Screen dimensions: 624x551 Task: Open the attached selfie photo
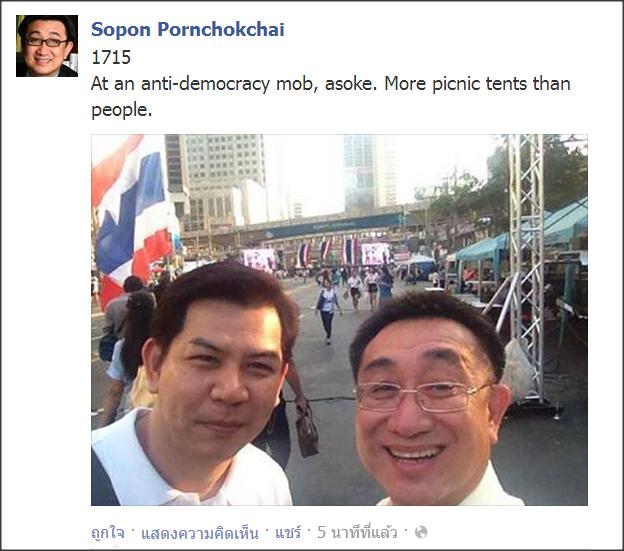click(x=339, y=320)
